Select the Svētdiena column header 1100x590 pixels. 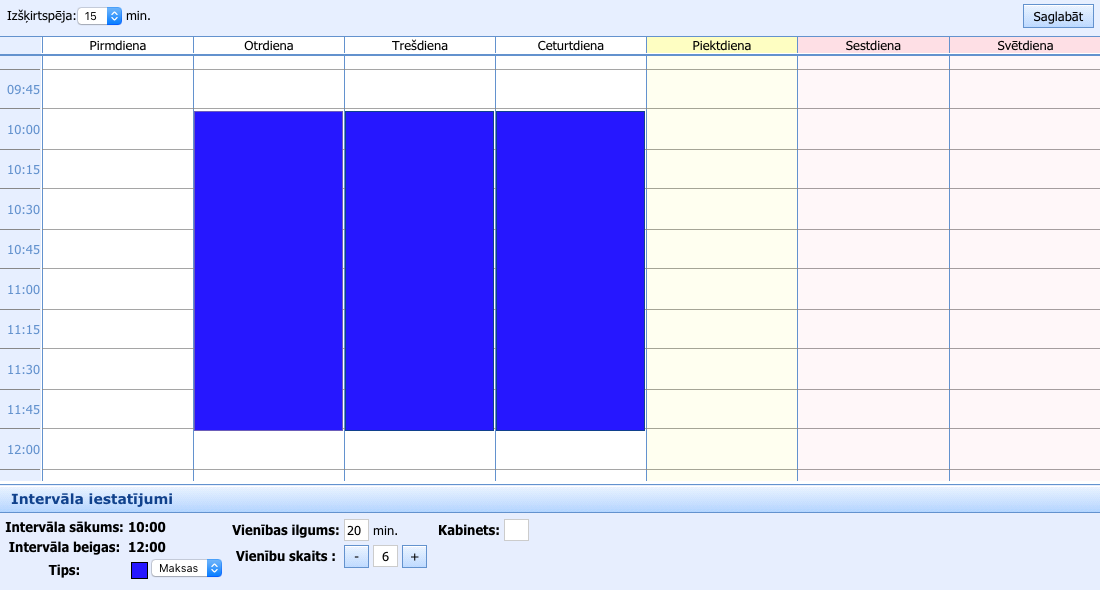point(1024,46)
